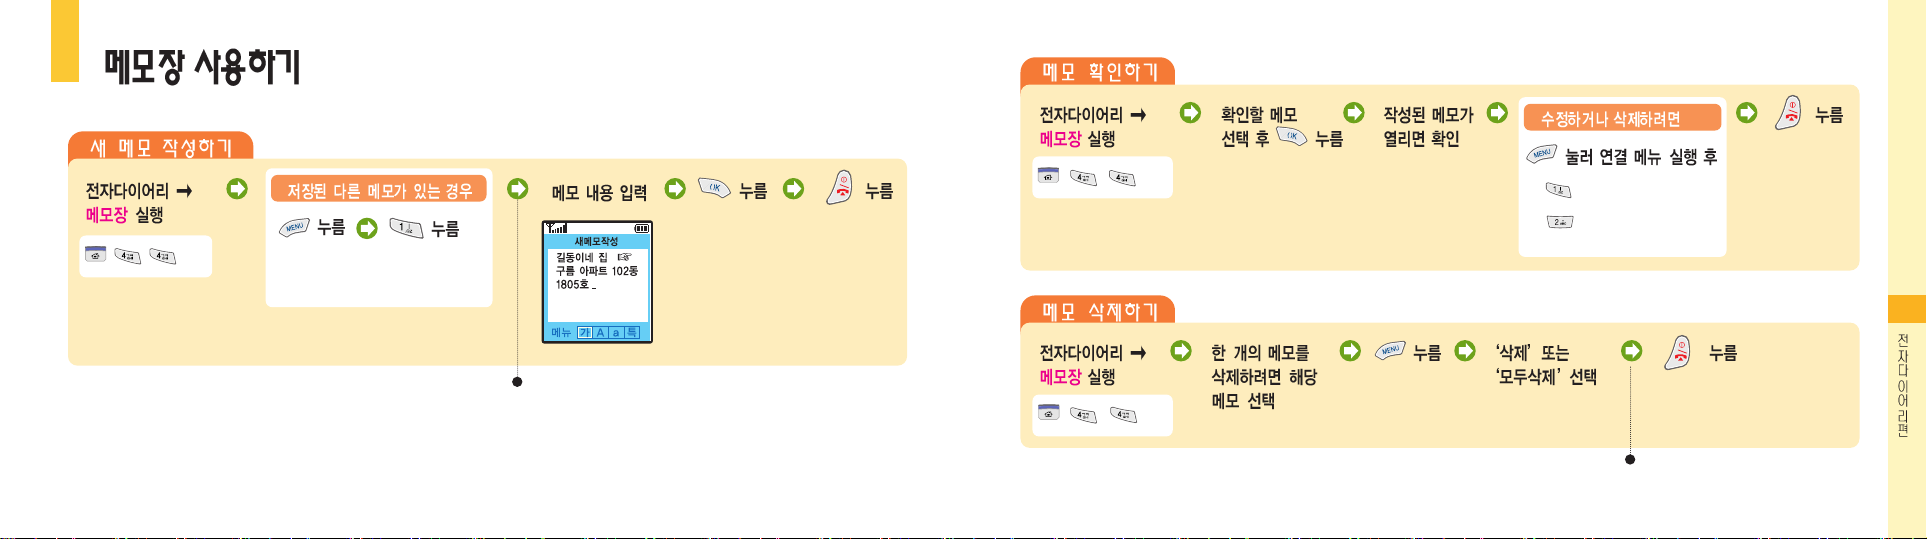Click MENU key in memo delete section
Viewport: 1927px width, 539px height.
click(x=1390, y=351)
